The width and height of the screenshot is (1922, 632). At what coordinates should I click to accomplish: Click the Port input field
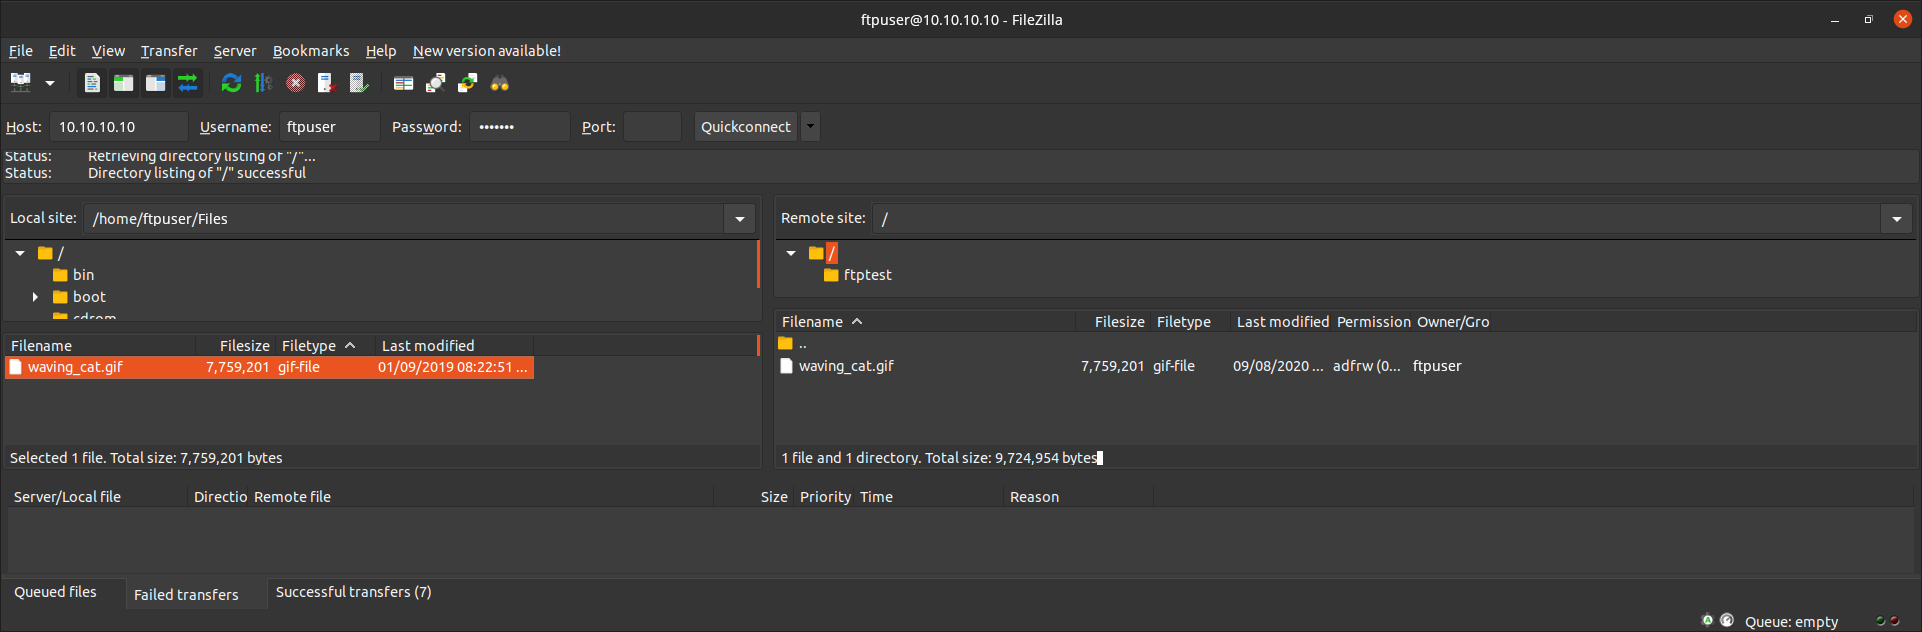pos(651,127)
